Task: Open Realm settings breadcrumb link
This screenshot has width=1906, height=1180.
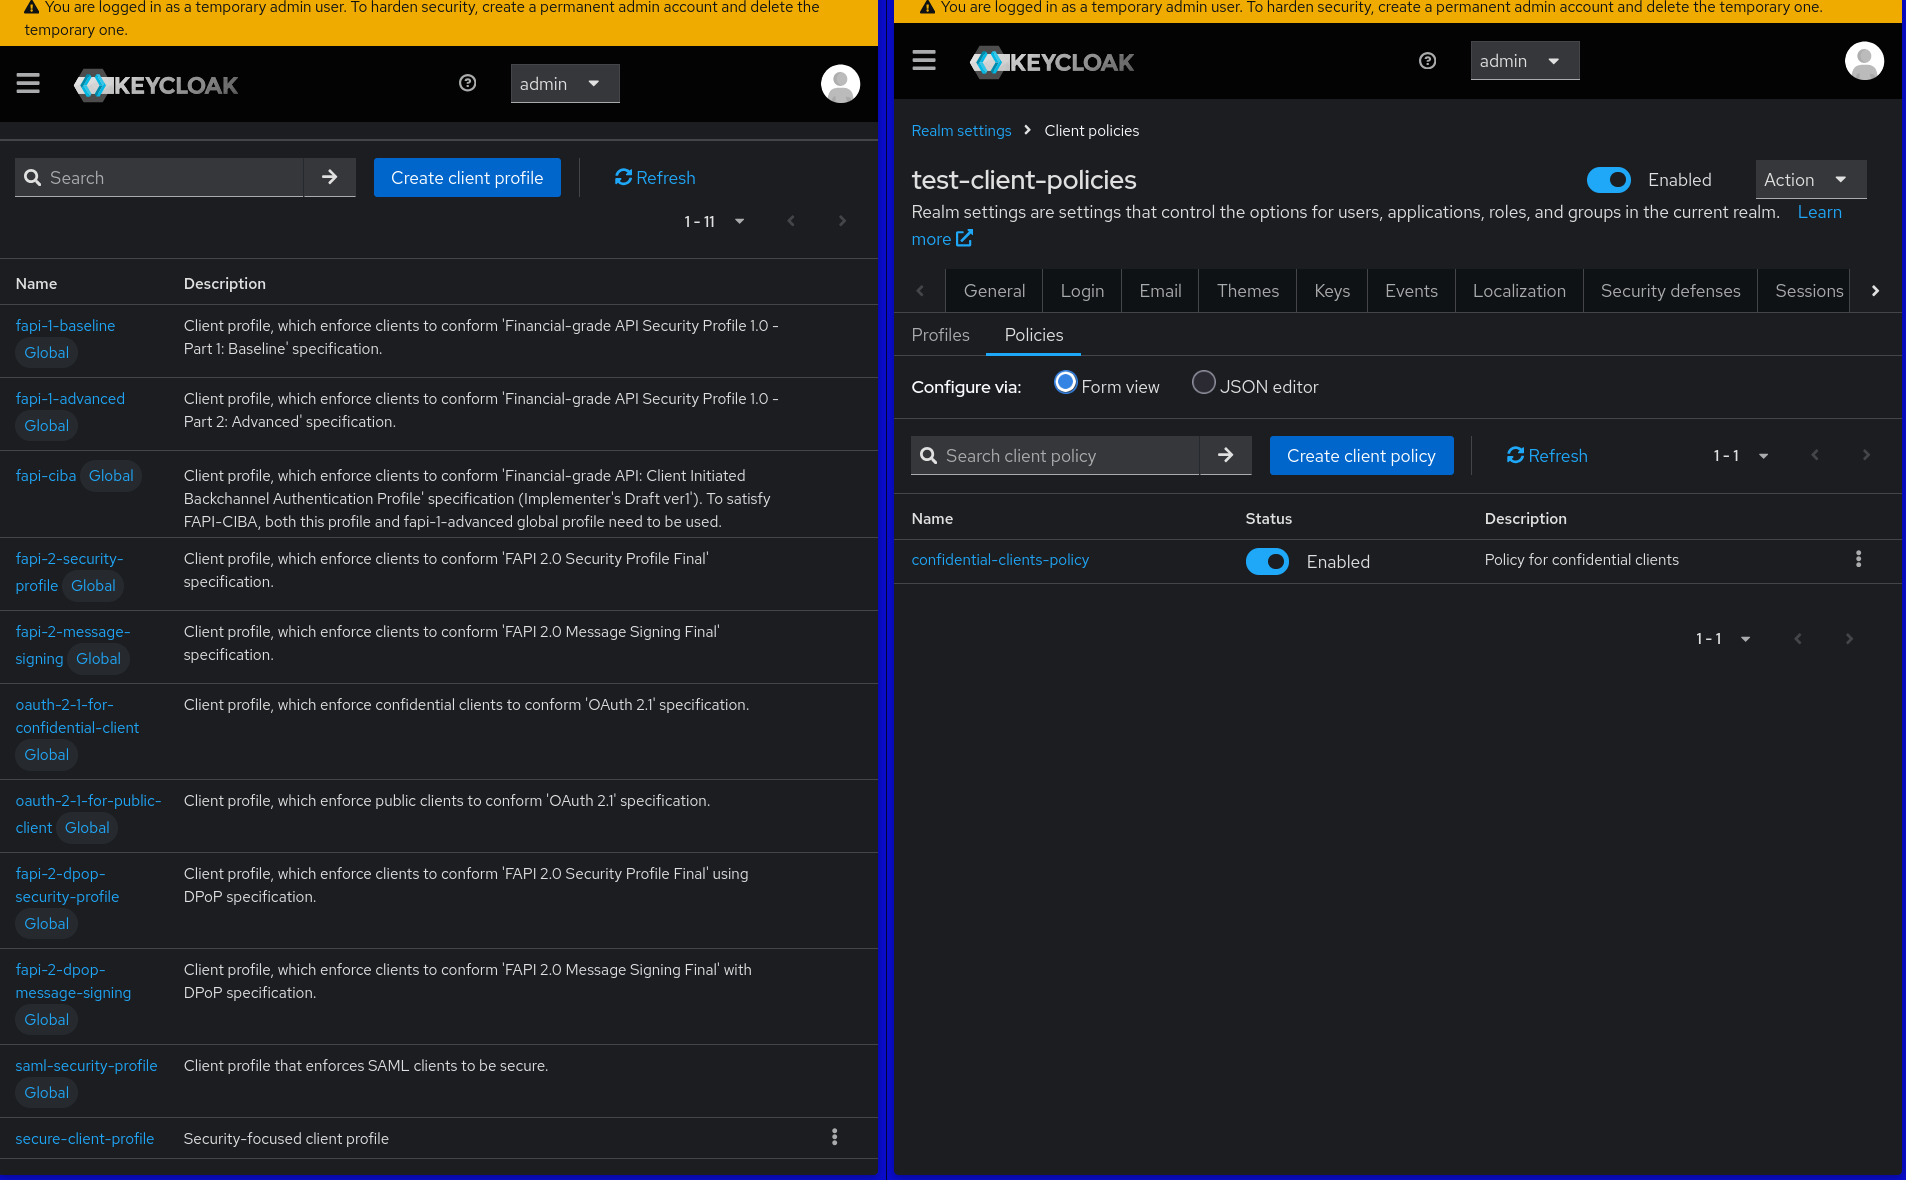Action: [x=961, y=131]
